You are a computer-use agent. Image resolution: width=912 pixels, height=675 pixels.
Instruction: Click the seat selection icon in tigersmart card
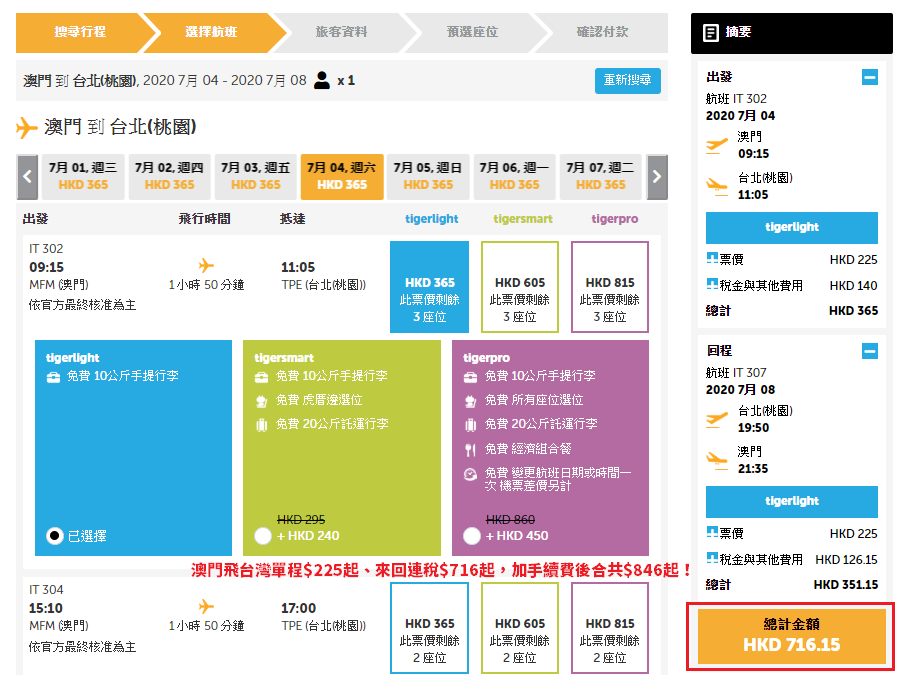(x=262, y=401)
